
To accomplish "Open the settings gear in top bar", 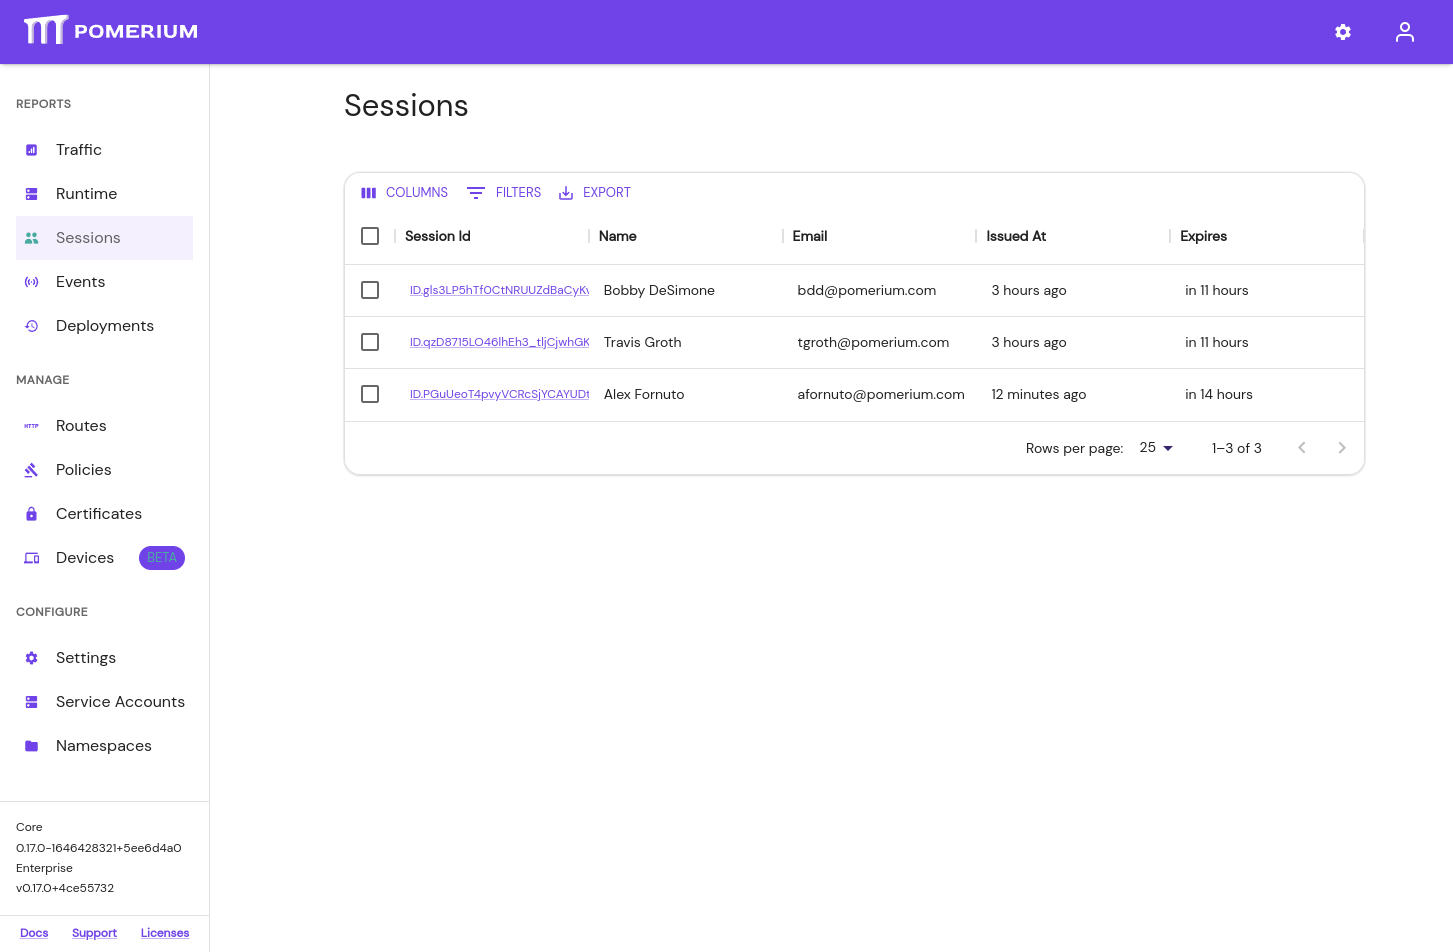I will coord(1343,32).
